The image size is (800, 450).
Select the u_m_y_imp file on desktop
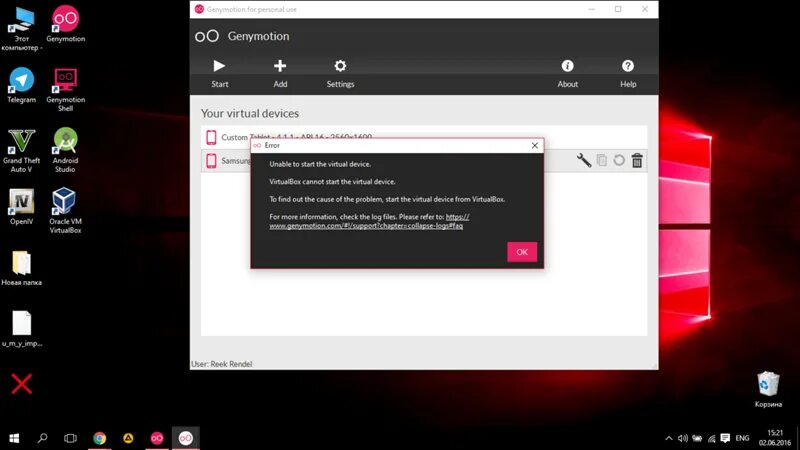21,329
